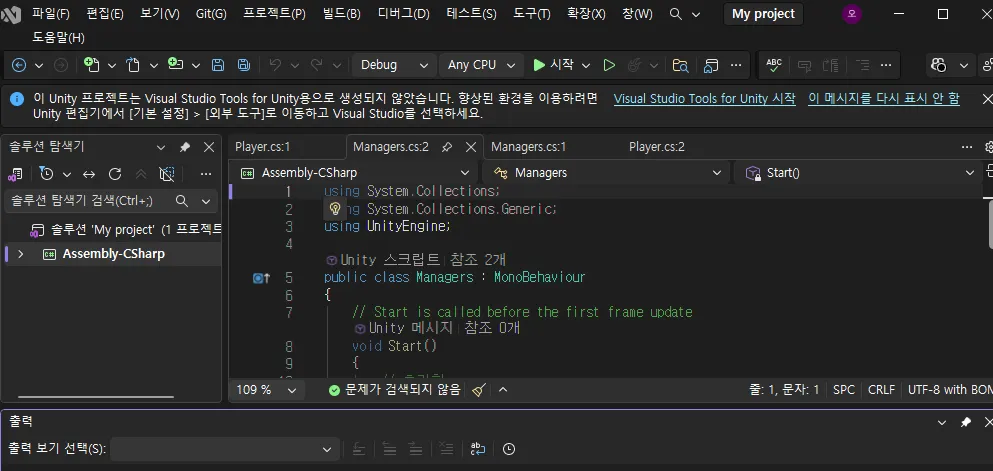Toggle sync with active document arrows
993x471 pixels.
[x=89, y=174]
